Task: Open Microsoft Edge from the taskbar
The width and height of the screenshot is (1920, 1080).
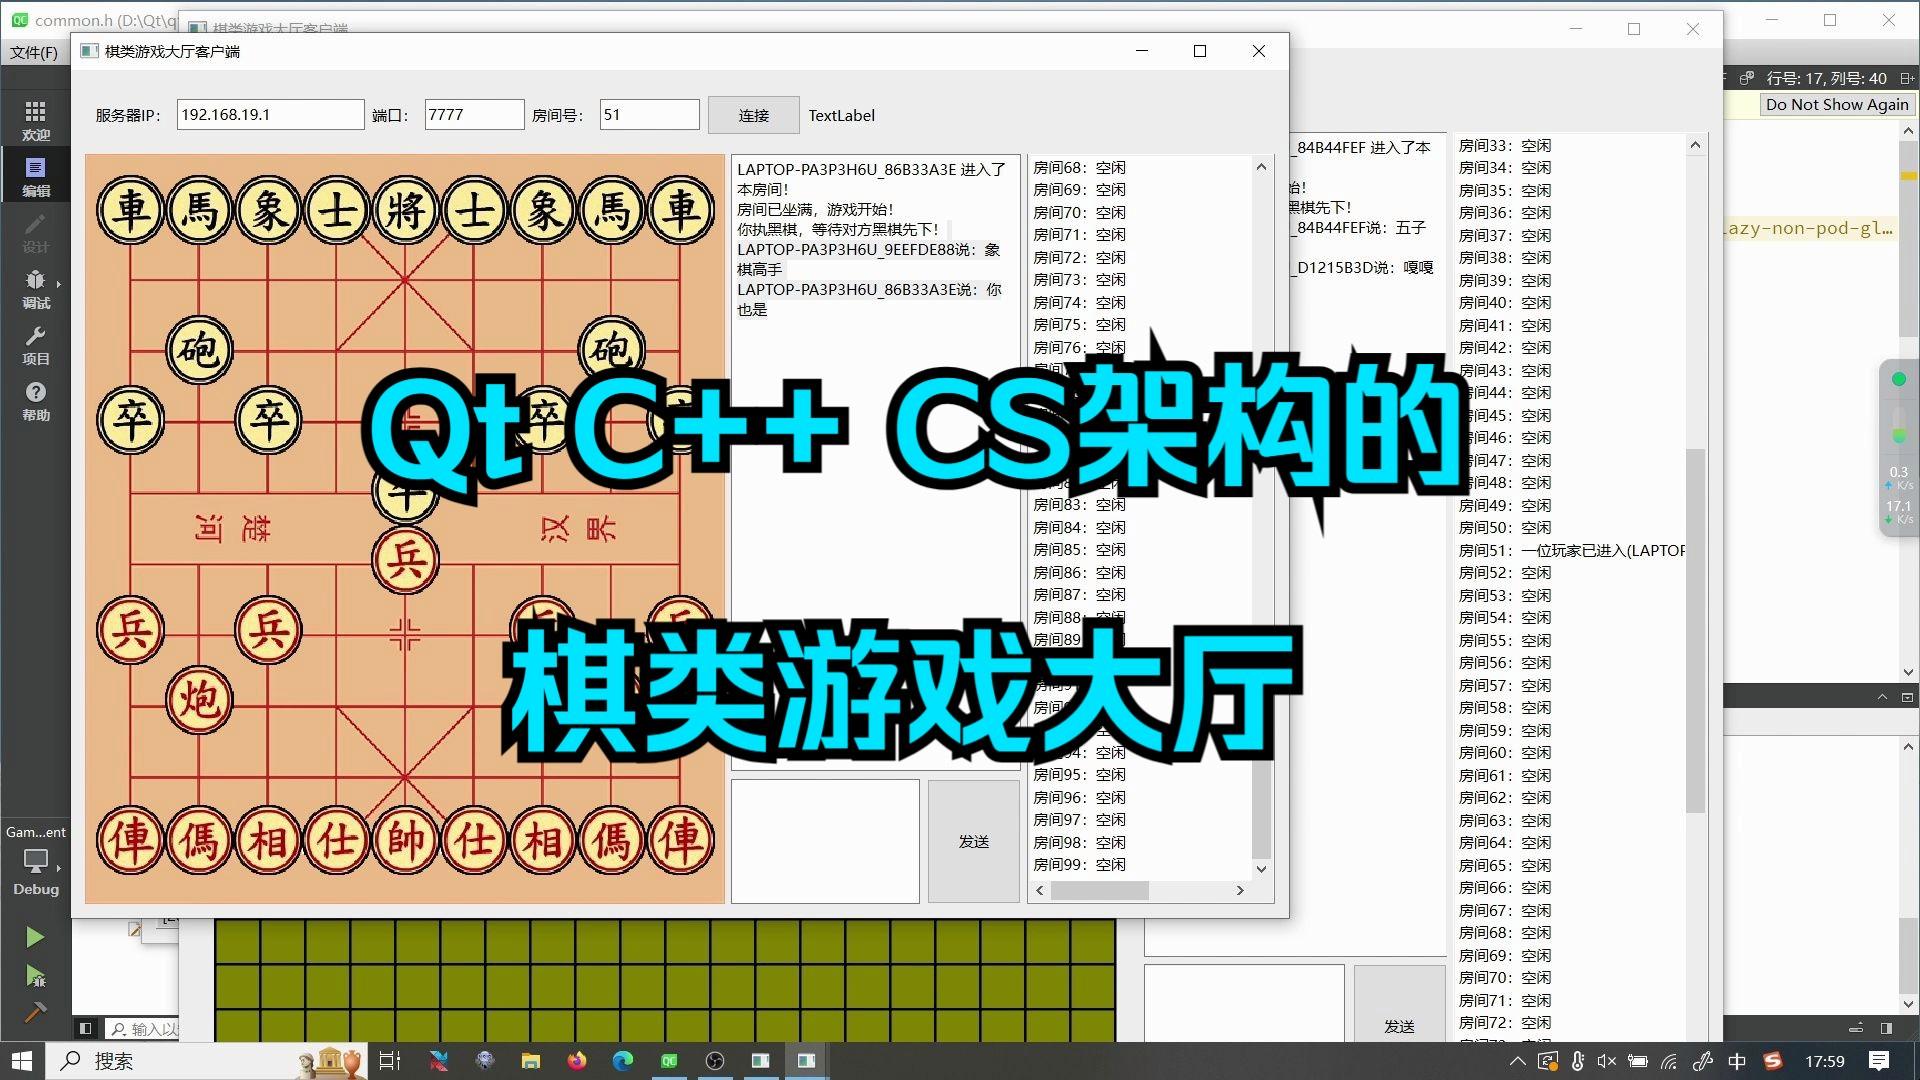Action: click(x=623, y=1061)
